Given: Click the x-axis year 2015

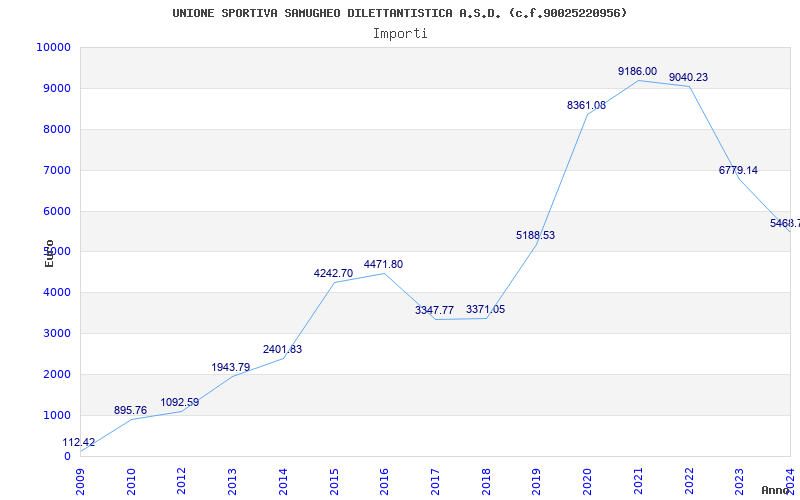Looking at the screenshot, I should (334, 481).
